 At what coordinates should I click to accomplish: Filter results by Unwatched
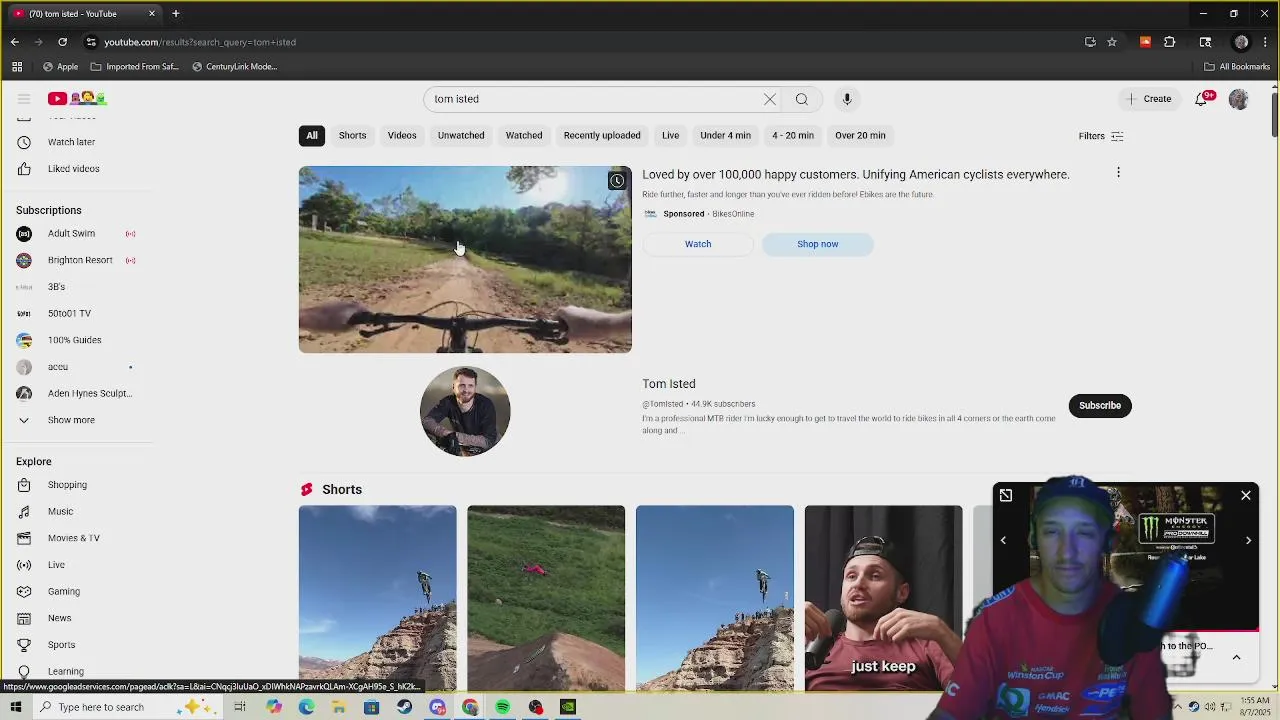tap(461, 136)
